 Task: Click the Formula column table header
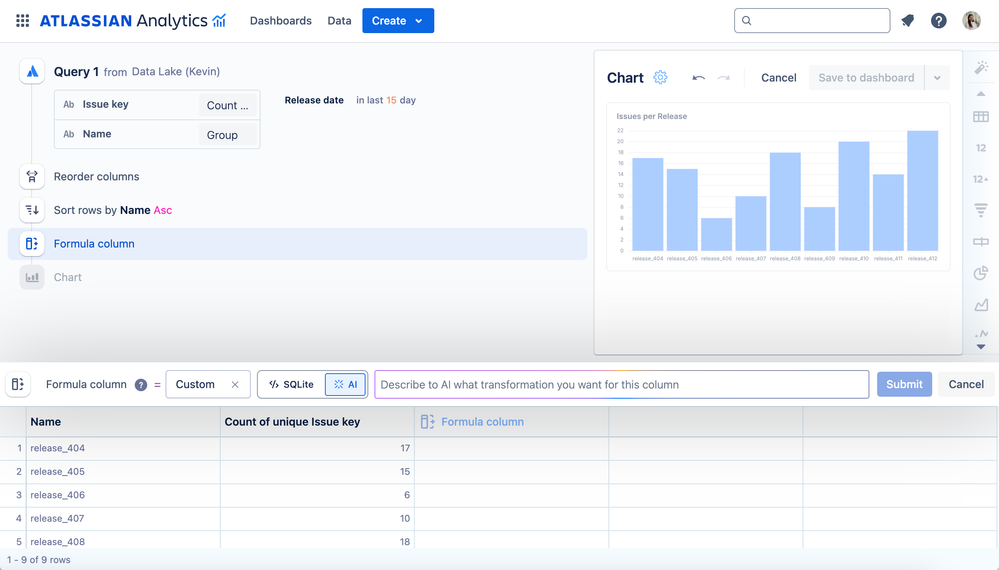tap(512, 422)
